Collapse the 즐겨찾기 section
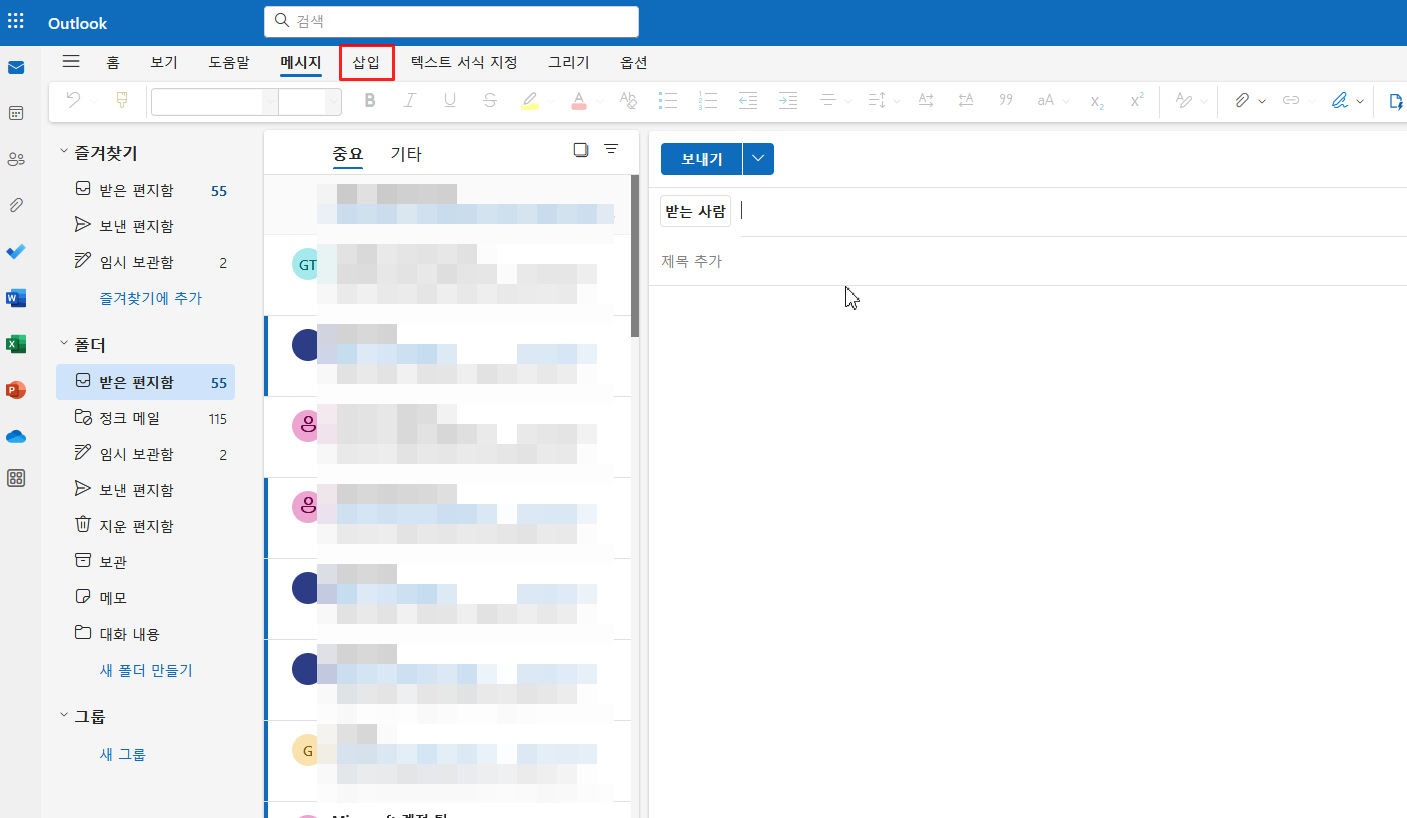Image resolution: width=1407 pixels, height=818 pixels. click(x=64, y=153)
